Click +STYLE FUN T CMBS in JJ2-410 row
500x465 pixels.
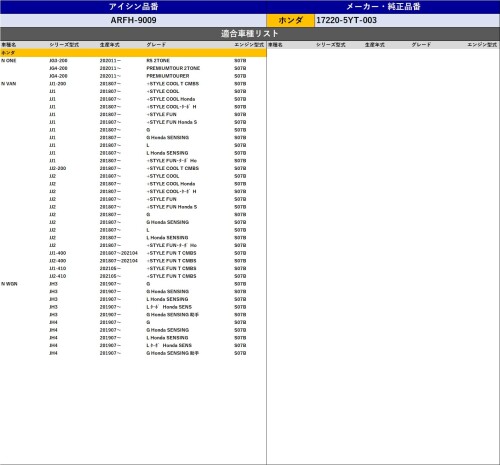171,276
